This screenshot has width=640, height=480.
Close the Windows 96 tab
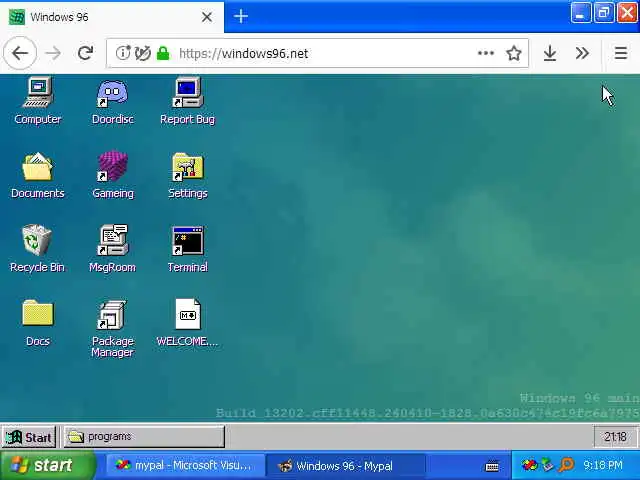207,17
